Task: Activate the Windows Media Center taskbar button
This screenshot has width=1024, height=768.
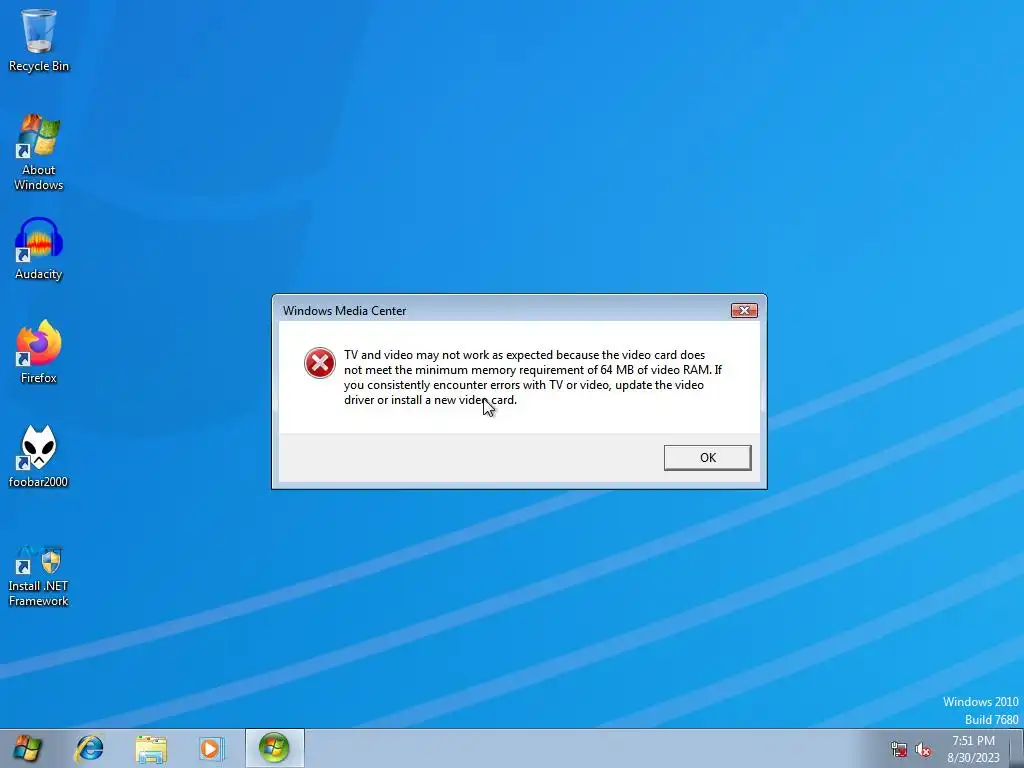Action: point(274,748)
